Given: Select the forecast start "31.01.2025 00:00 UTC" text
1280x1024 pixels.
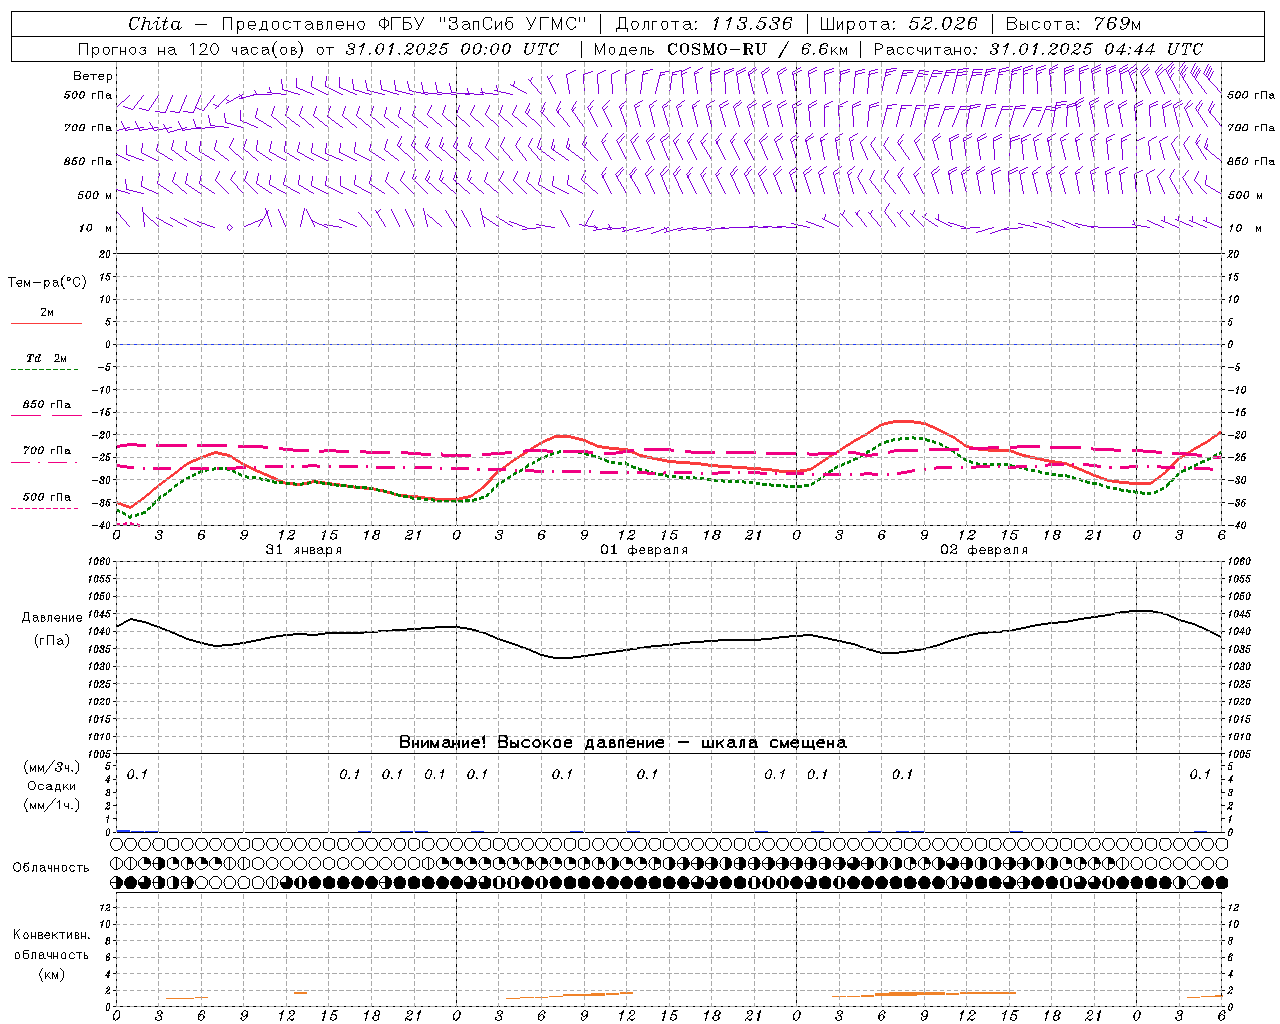Looking at the screenshot, I should [452, 49].
